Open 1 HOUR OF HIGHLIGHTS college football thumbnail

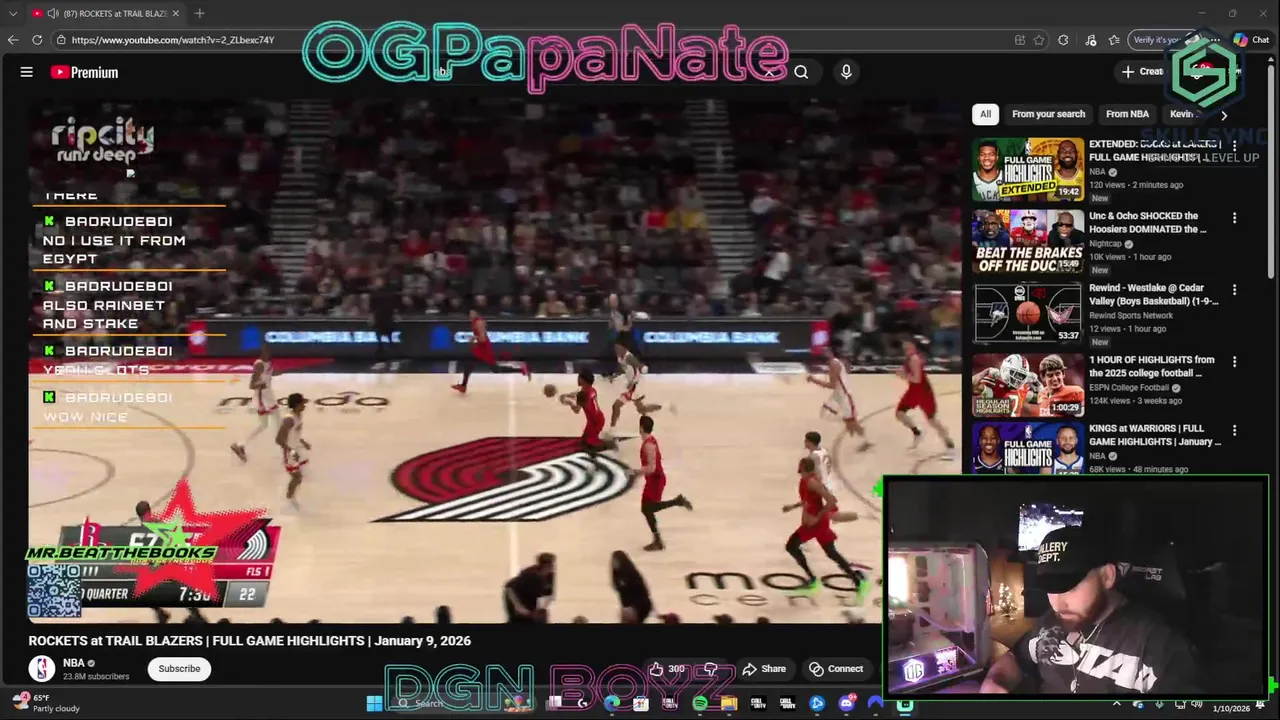pos(1028,385)
